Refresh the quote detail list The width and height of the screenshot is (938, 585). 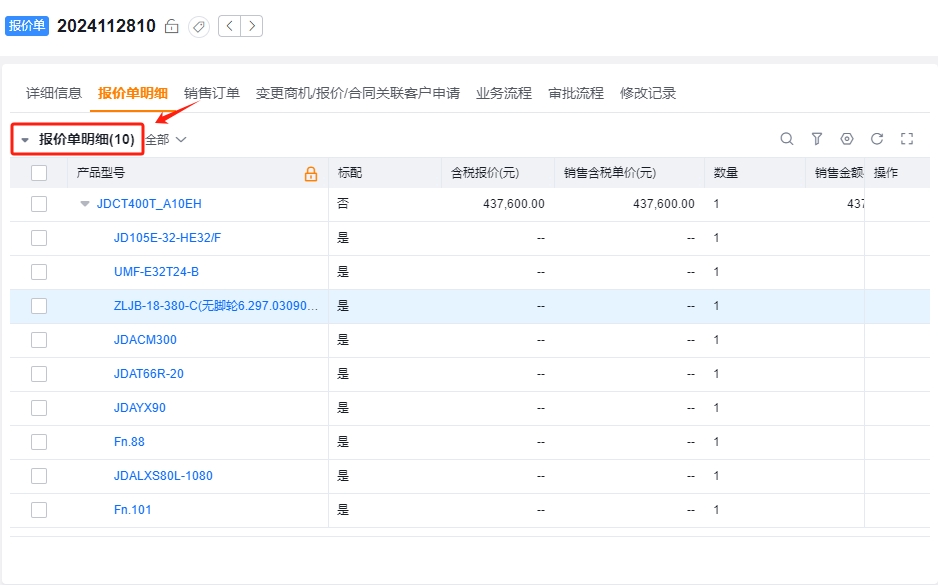pyautogui.click(x=877, y=139)
